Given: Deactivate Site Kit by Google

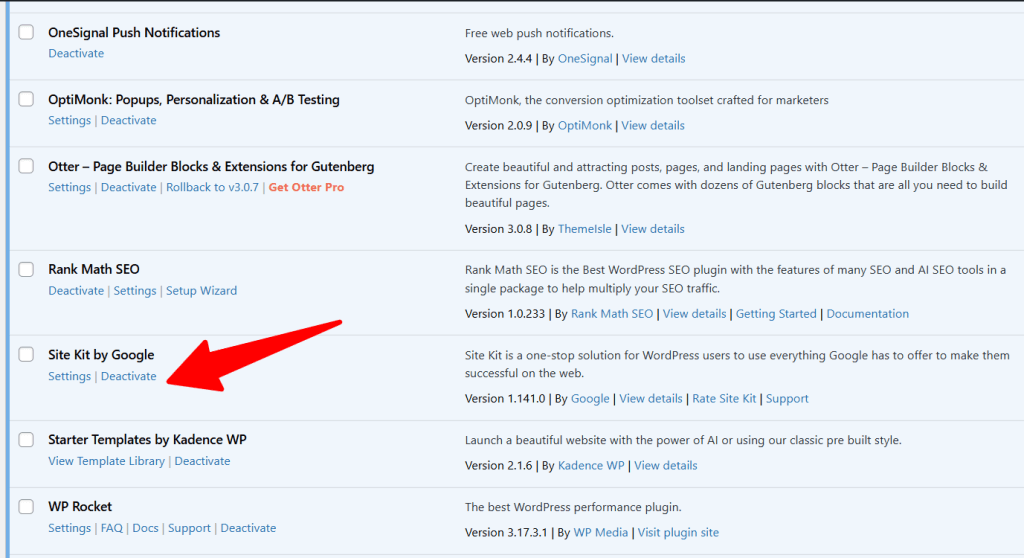Looking at the screenshot, I should [x=129, y=376].
